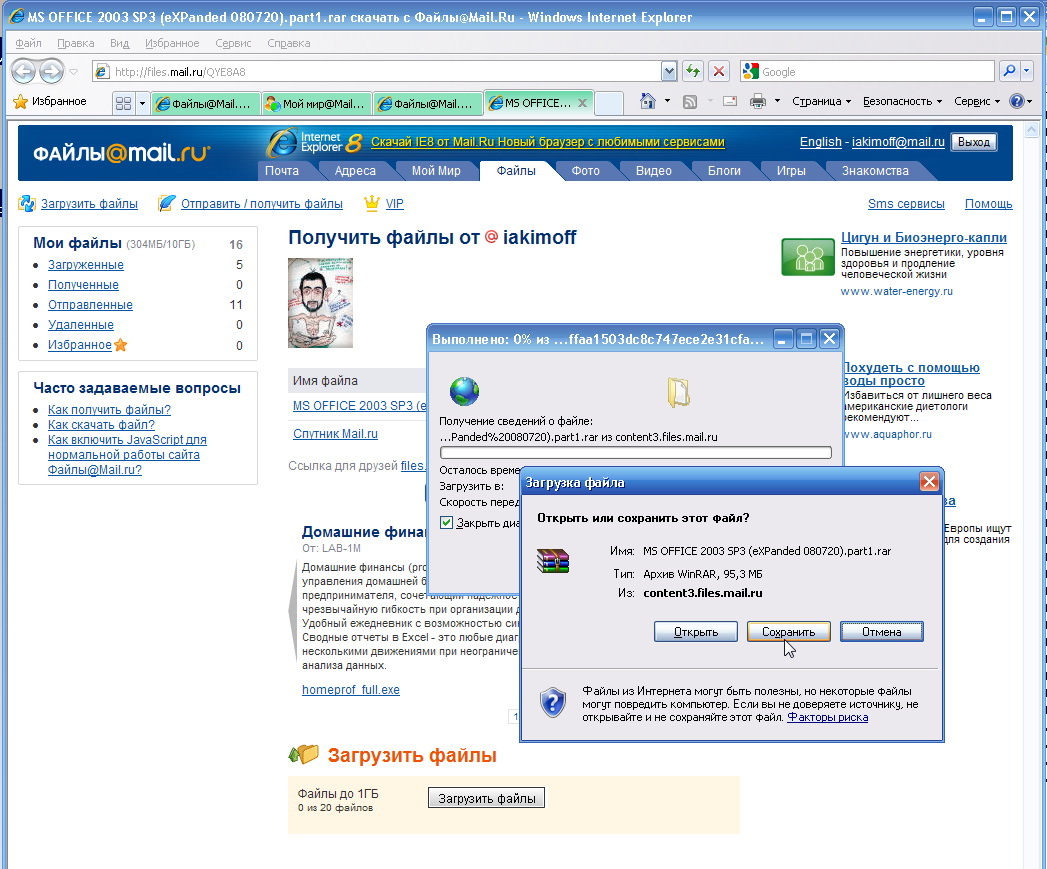Open the Безопасность dropdown menu
1047x869 pixels.
902,101
